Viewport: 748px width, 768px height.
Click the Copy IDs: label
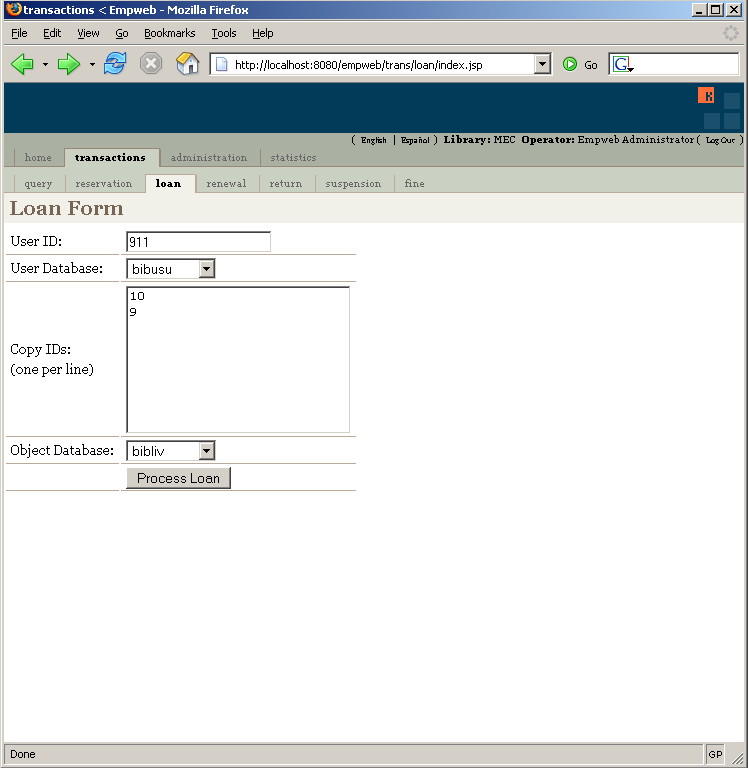(x=40, y=349)
